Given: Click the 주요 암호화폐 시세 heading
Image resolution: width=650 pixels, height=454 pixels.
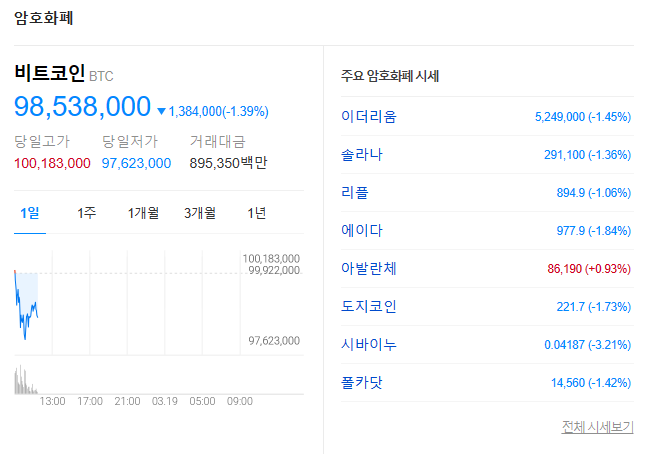Looking at the screenshot, I should click(390, 76).
